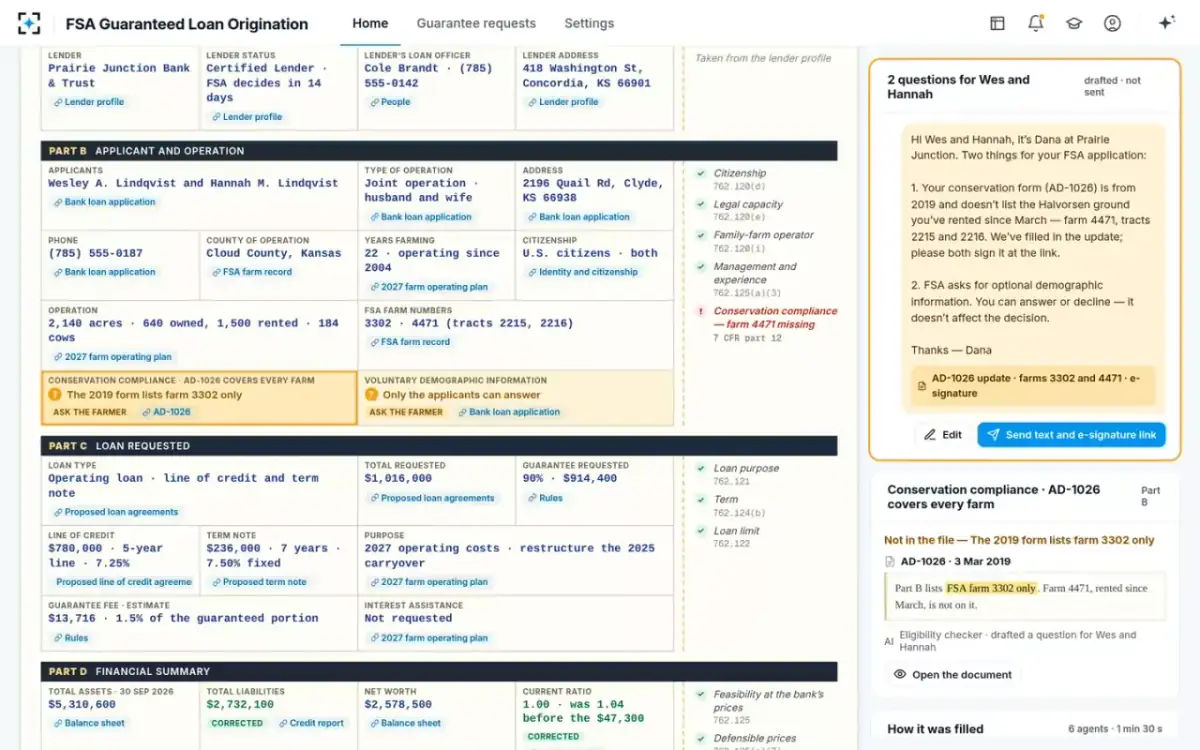Open the notifications bell
The height and width of the screenshot is (750, 1200).
pyautogui.click(x=1035, y=23)
